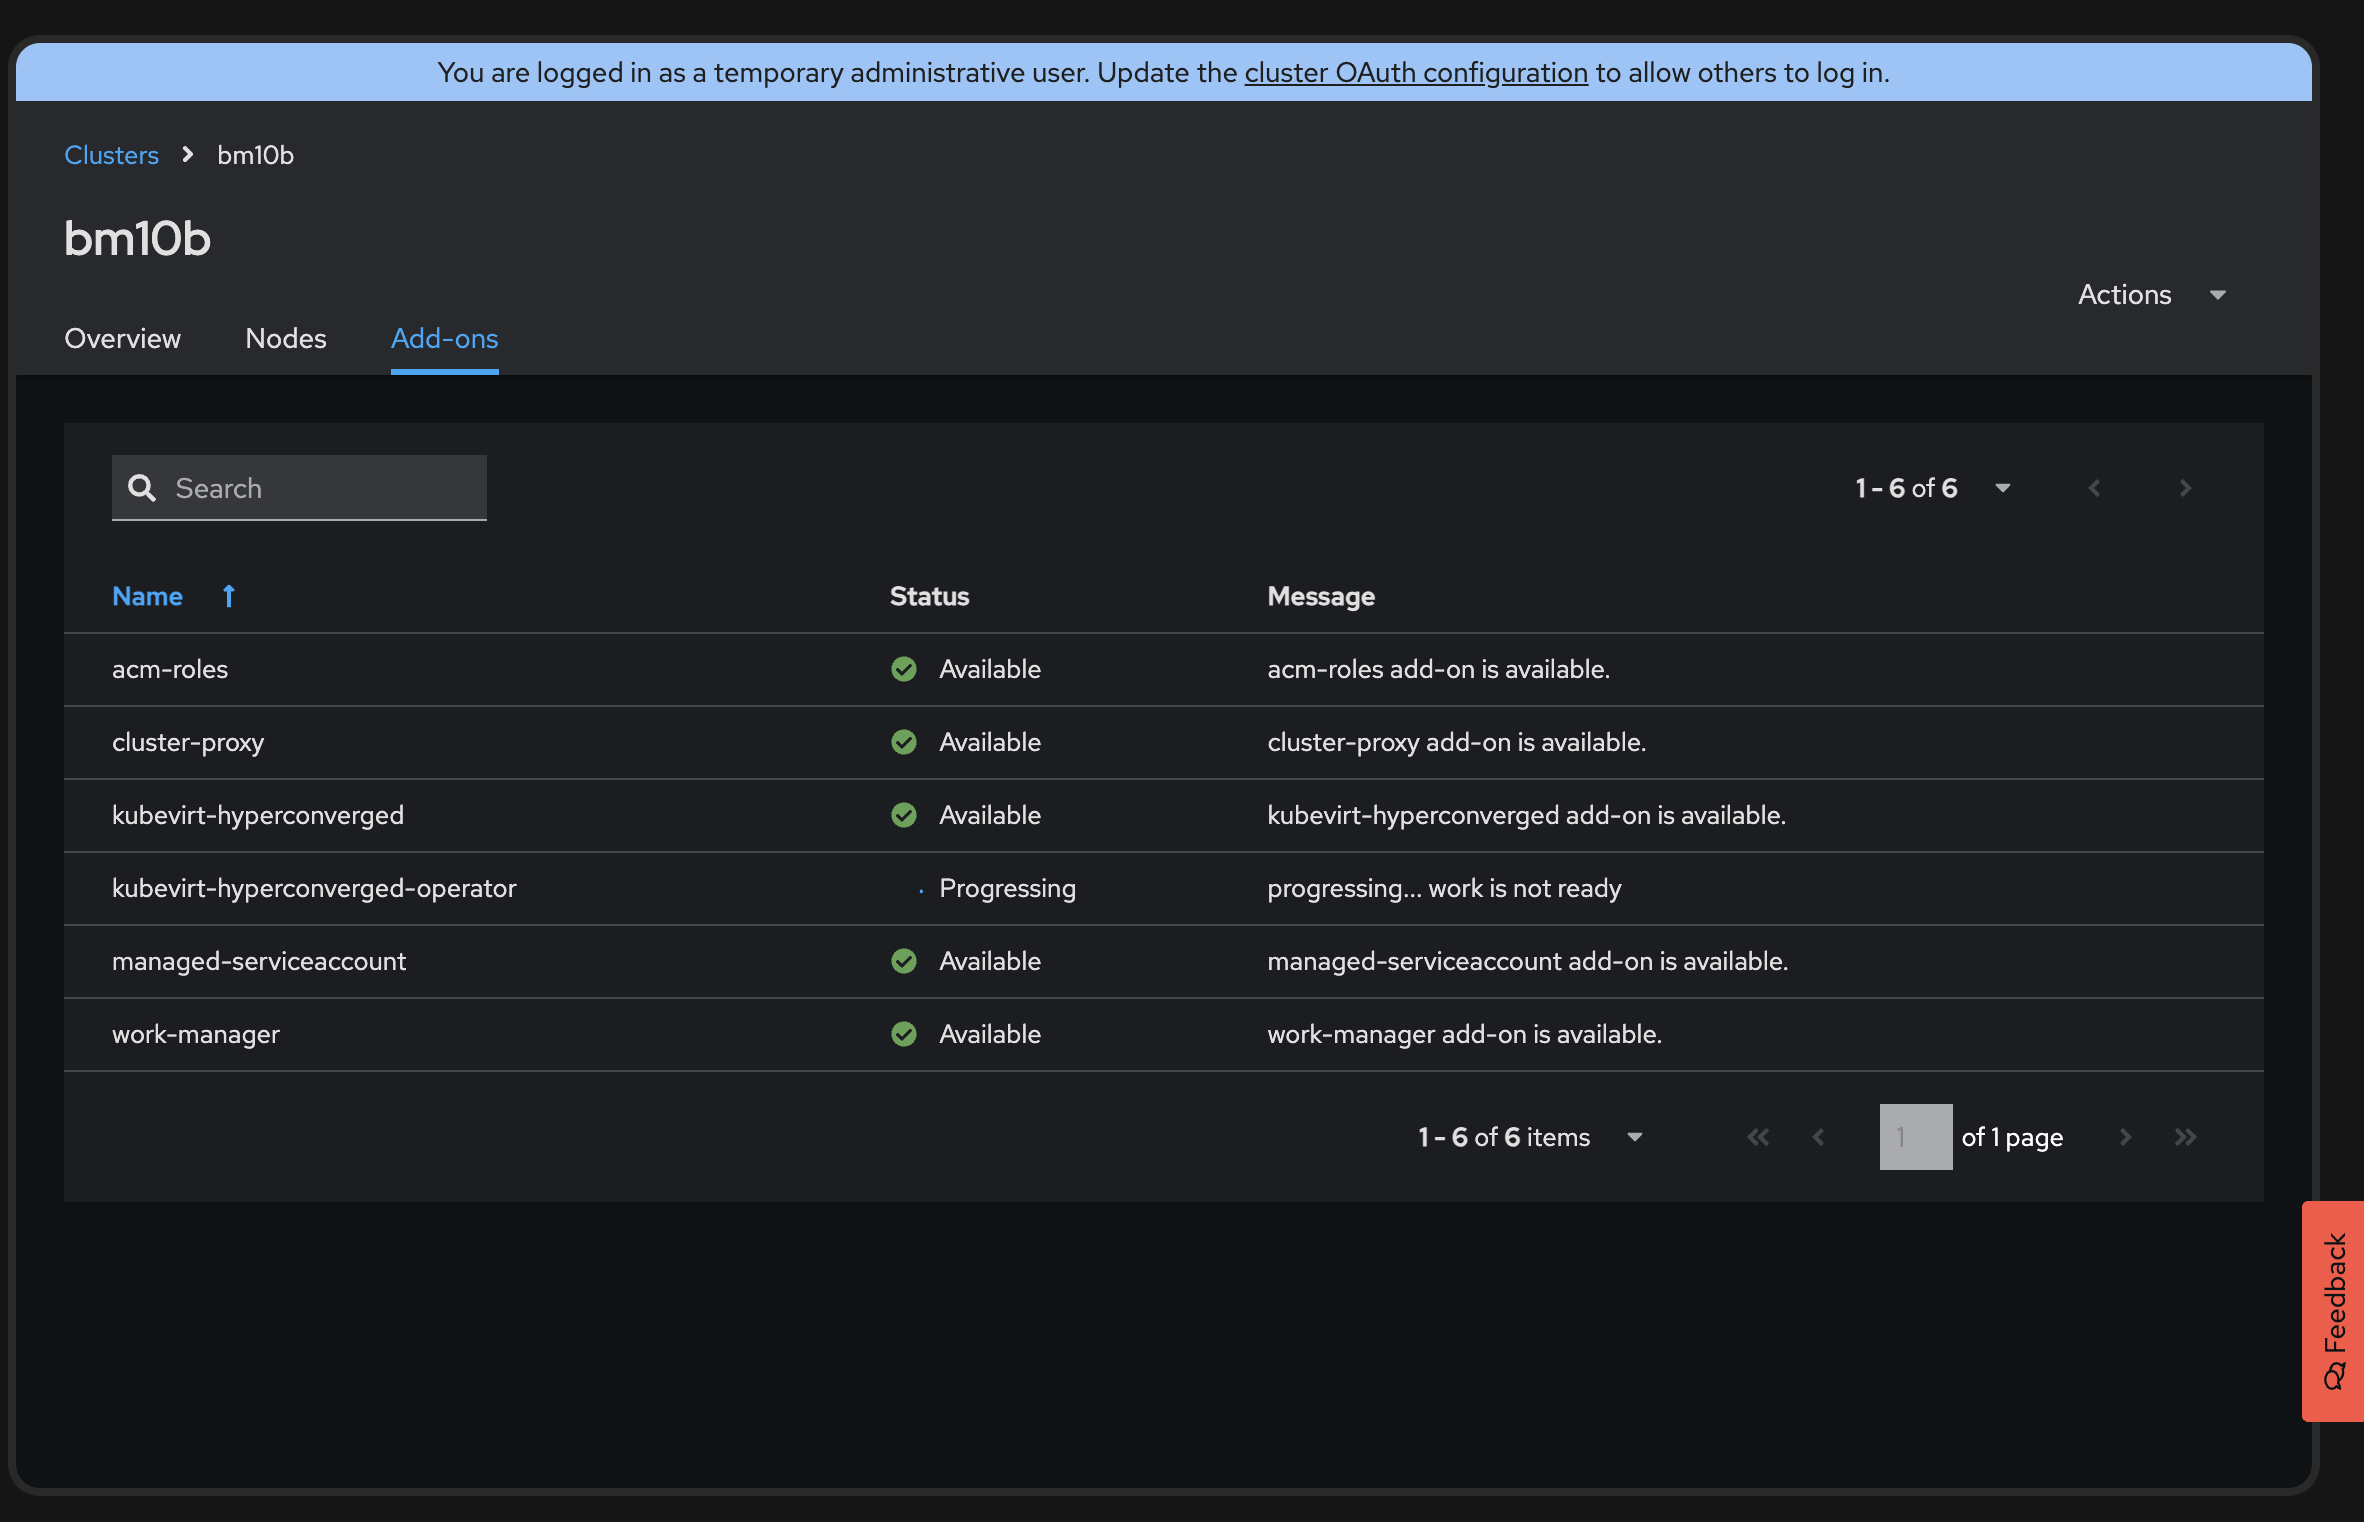Switch to the Overview tab

point(122,339)
